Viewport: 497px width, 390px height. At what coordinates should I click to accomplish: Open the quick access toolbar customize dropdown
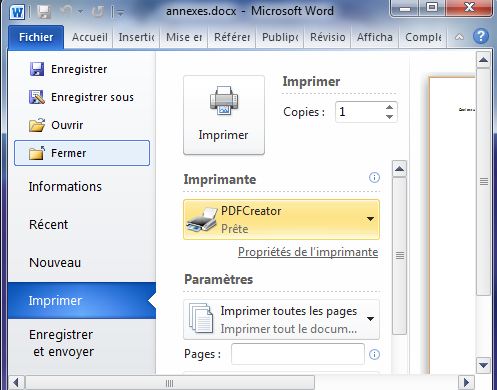click(x=120, y=13)
